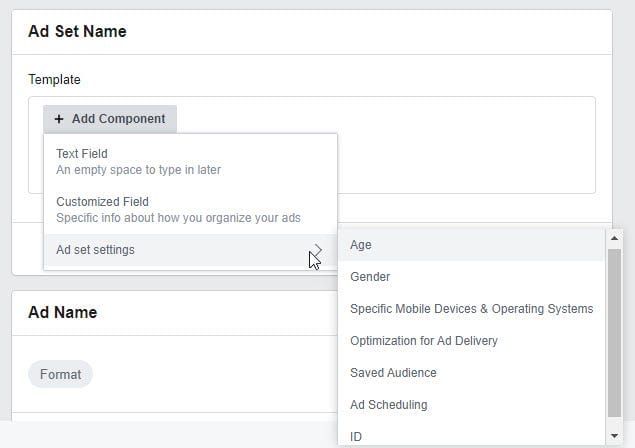Click the Add Component button

point(110,119)
